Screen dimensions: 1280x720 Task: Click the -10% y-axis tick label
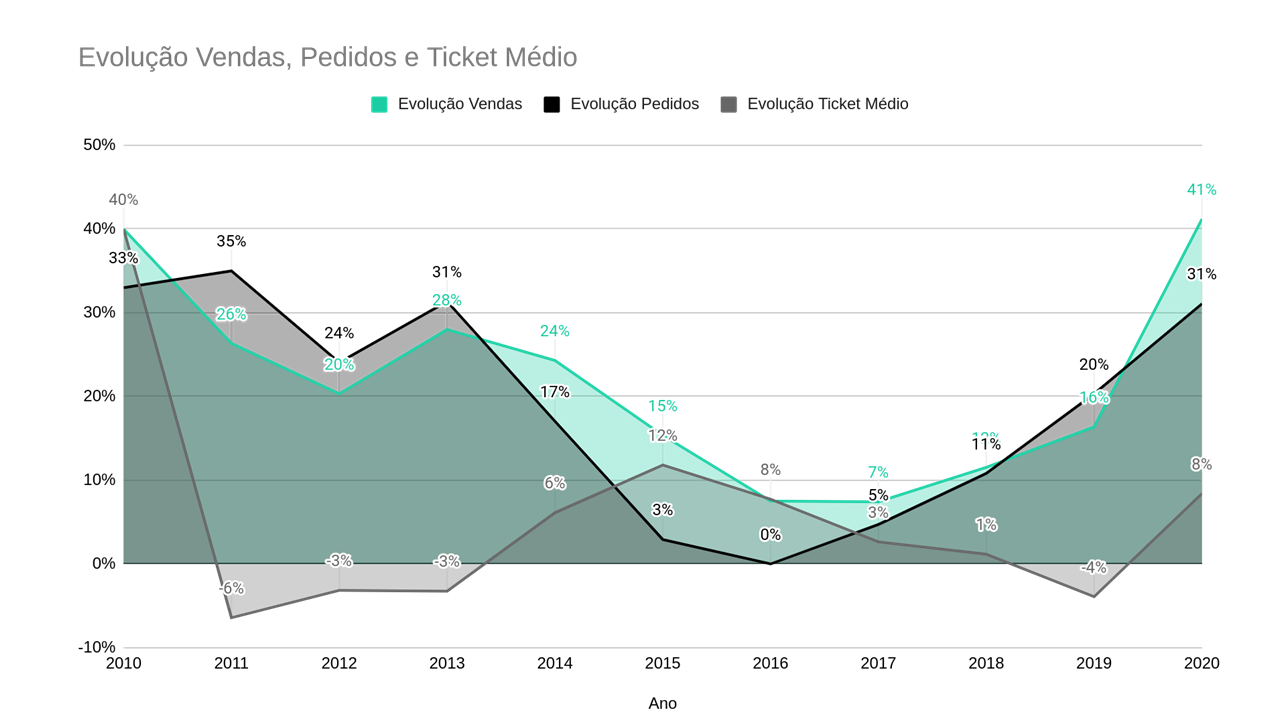pos(97,647)
